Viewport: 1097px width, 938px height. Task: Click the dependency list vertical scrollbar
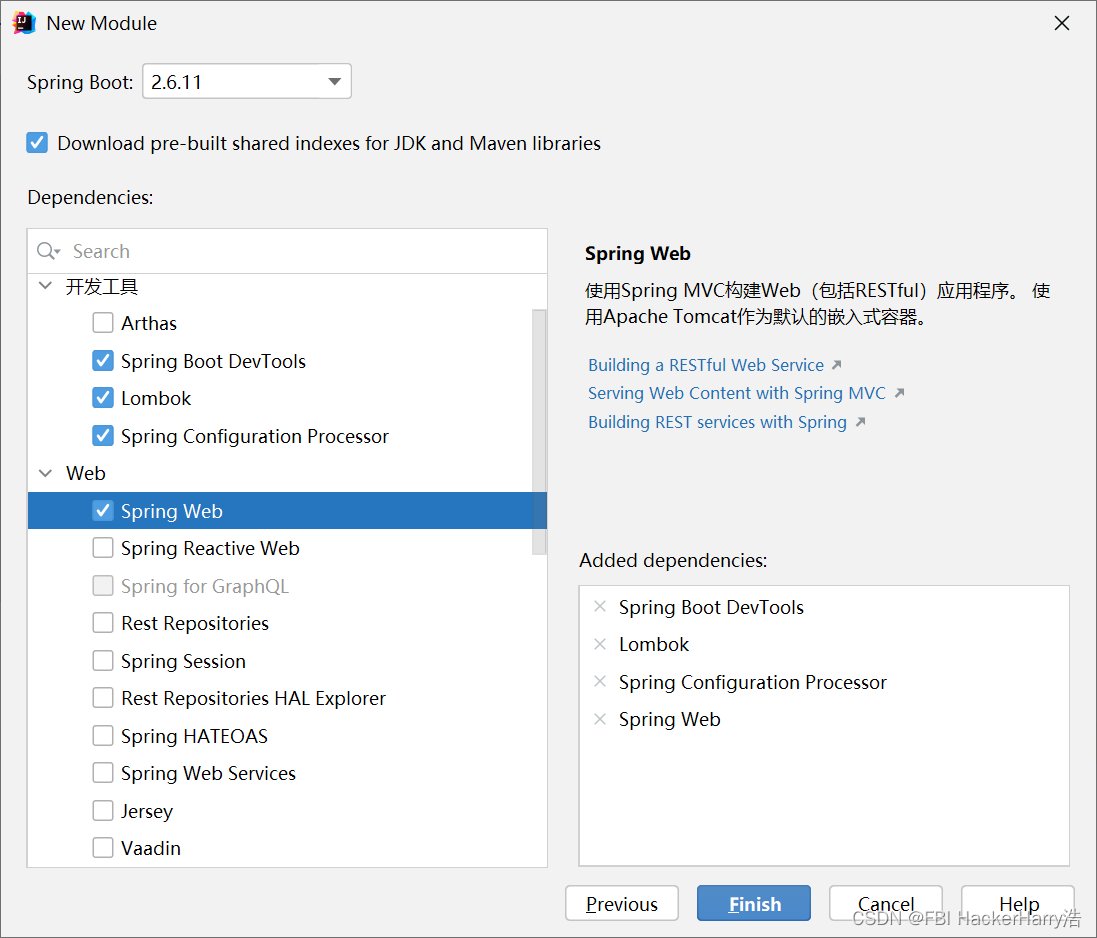pos(539,430)
